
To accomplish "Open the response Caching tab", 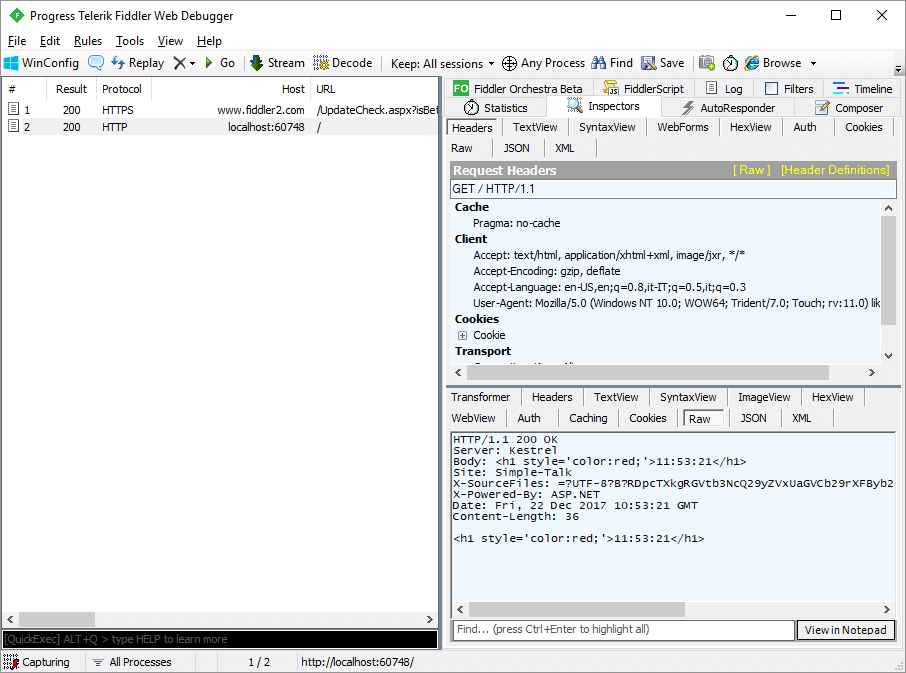I will 588,418.
